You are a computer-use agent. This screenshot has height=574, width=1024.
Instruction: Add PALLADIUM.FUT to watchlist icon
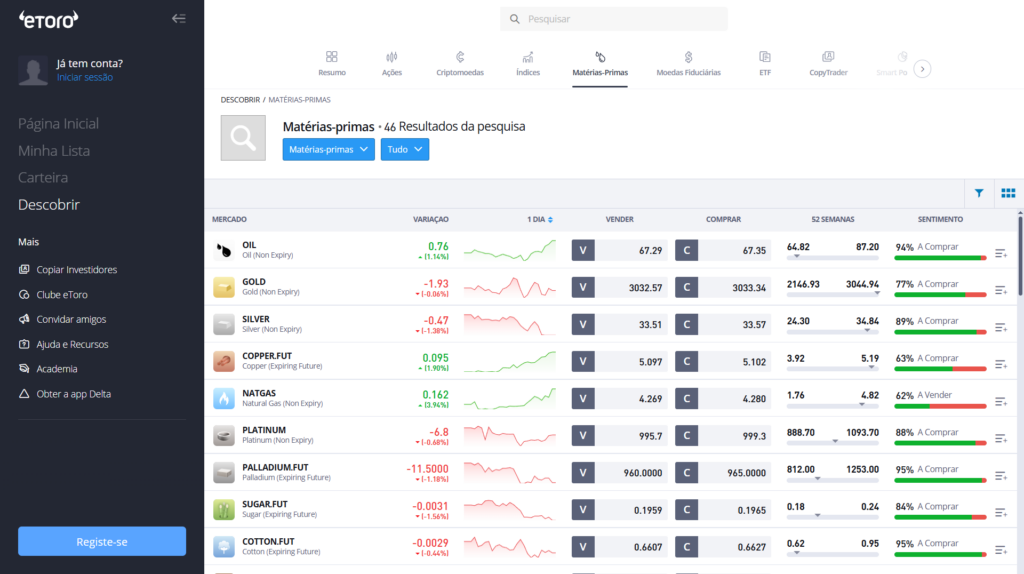click(x=1000, y=475)
